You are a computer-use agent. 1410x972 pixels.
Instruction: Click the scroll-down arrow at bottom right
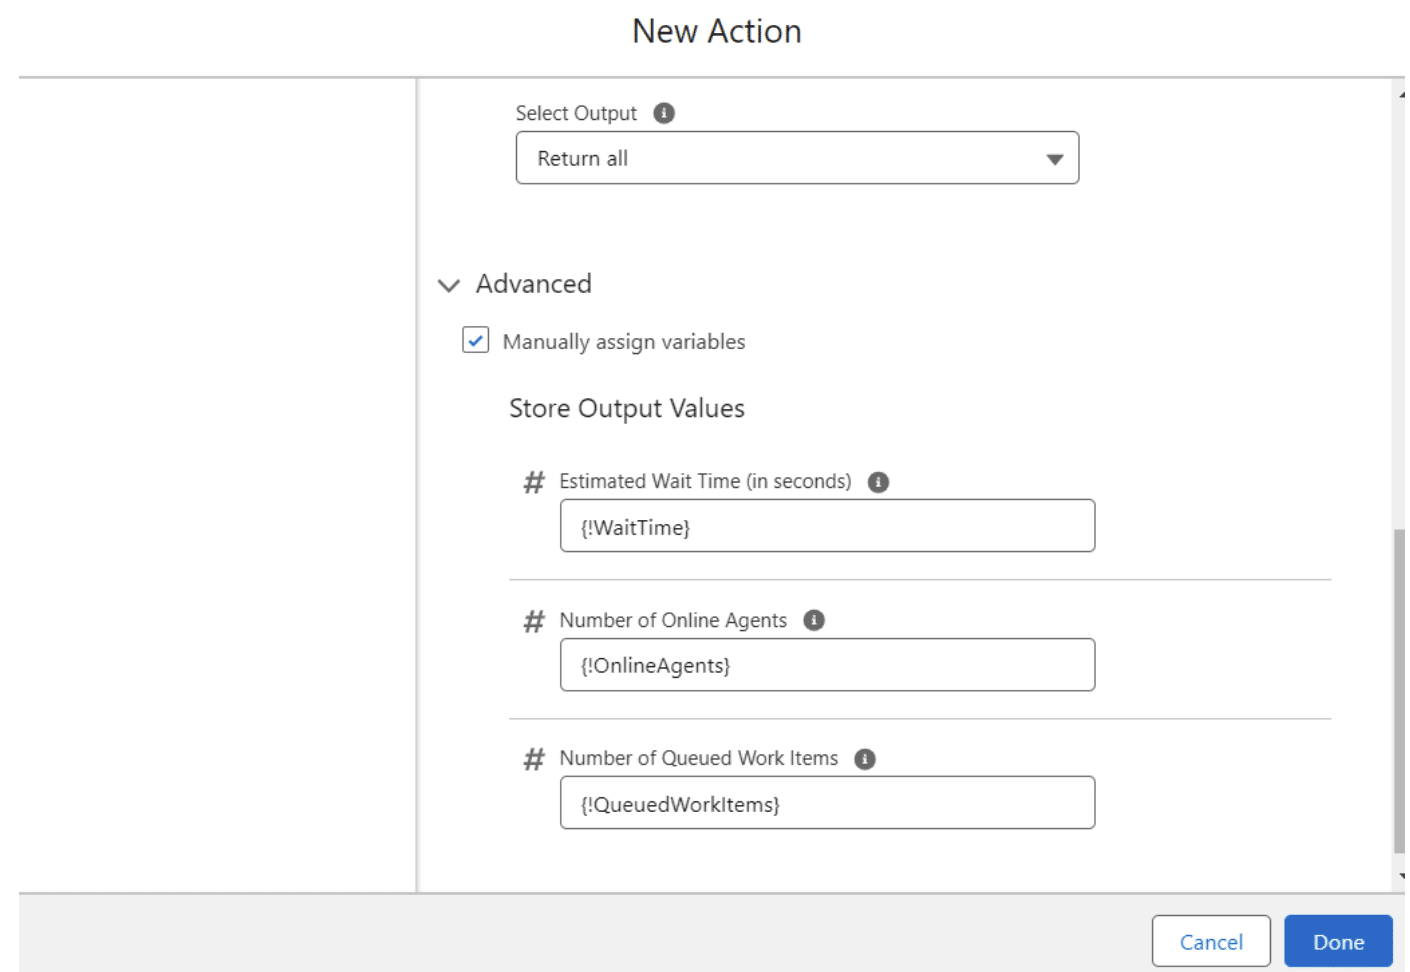1401,875
